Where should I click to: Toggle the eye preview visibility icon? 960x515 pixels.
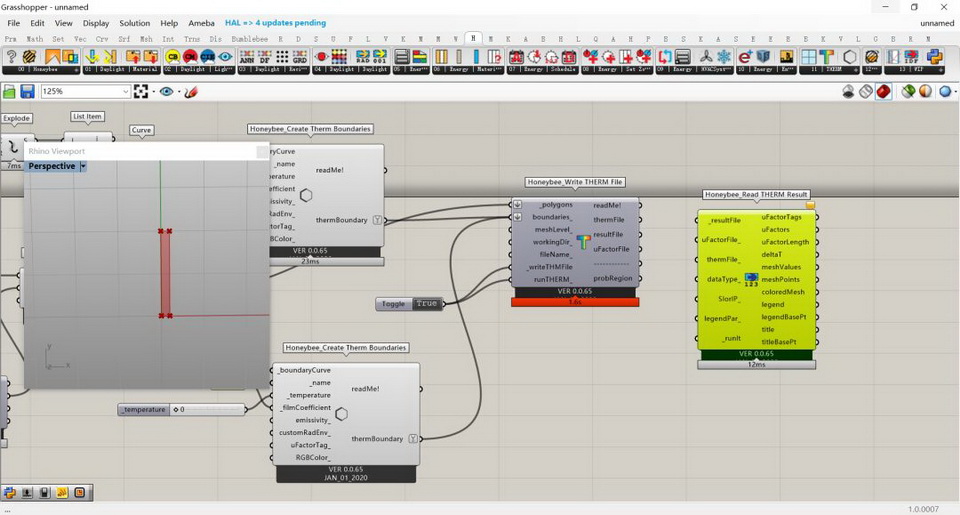pyautogui.click(x=165, y=91)
